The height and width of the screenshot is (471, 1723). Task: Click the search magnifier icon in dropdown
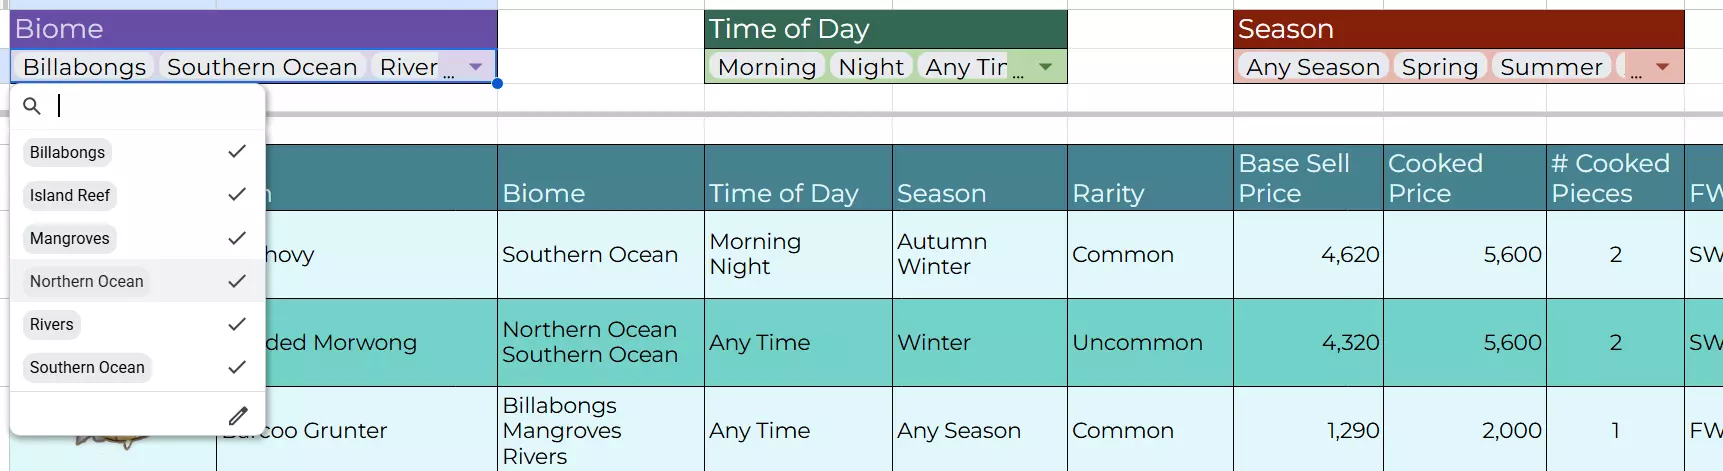tap(31, 106)
